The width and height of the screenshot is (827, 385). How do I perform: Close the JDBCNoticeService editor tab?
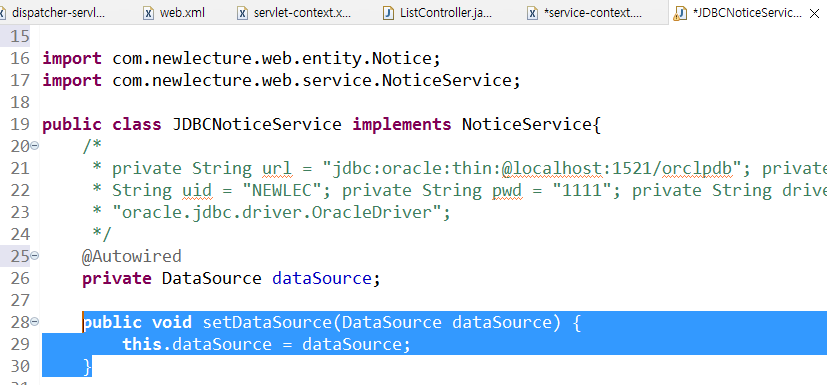814,14
